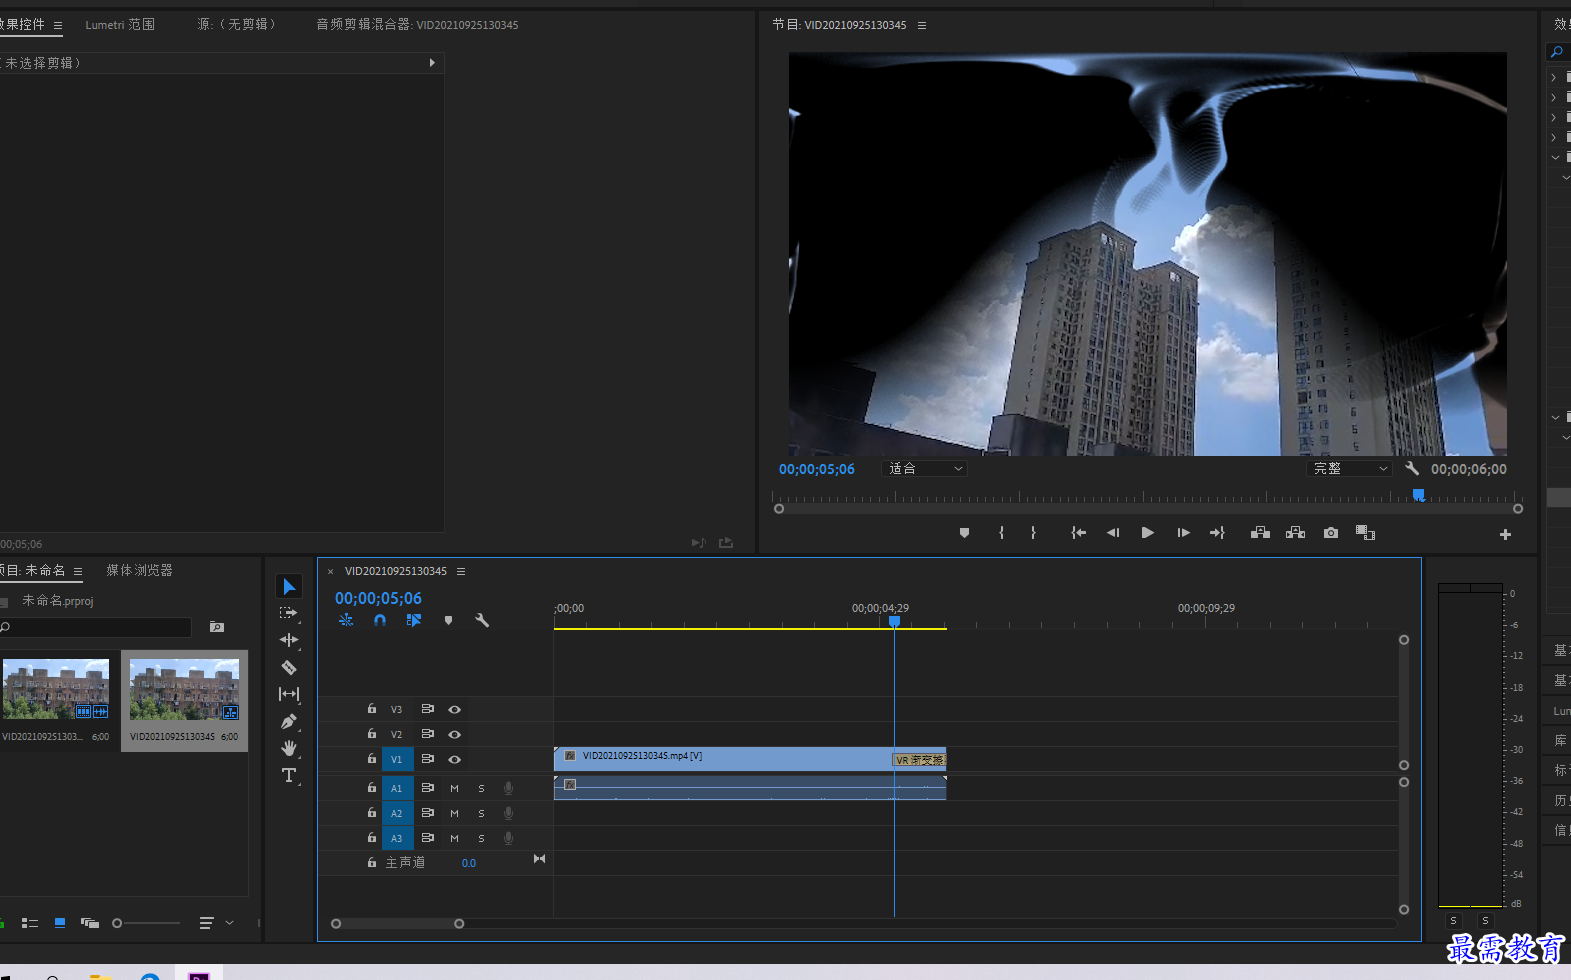Toggle the V3 track lock
This screenshot has width=1571, height=980.
(x=372, y=708)
